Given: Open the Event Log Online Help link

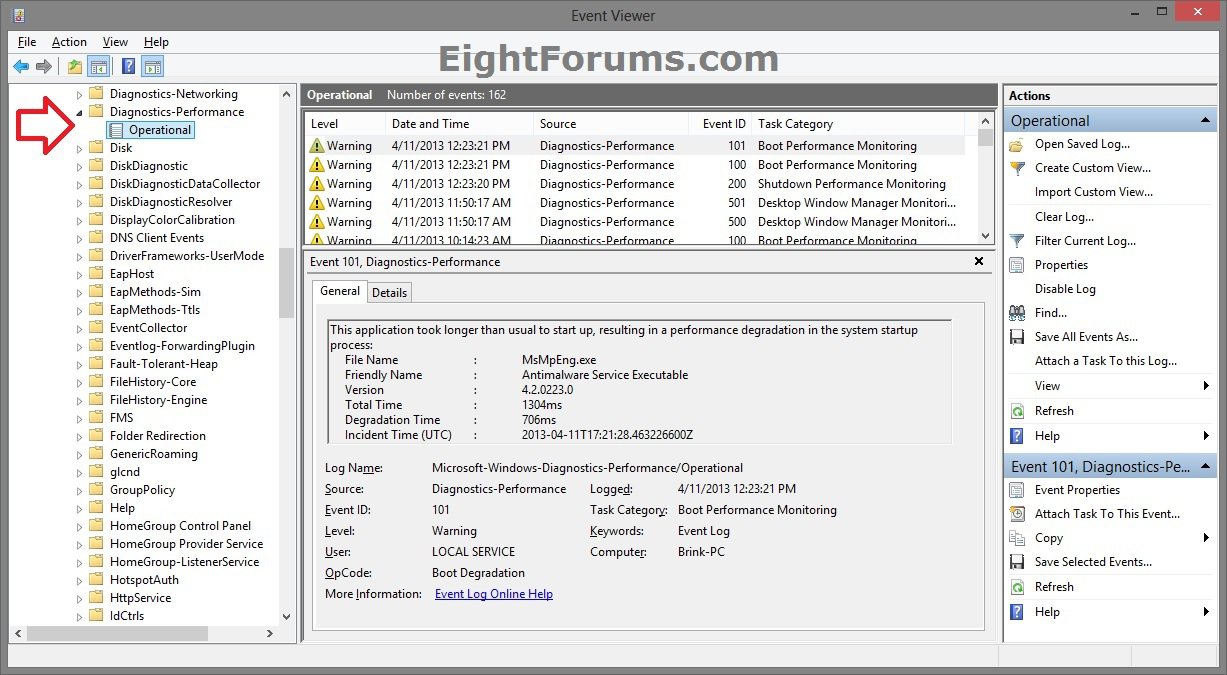Looking at the screenshot, I should (493, 594).
